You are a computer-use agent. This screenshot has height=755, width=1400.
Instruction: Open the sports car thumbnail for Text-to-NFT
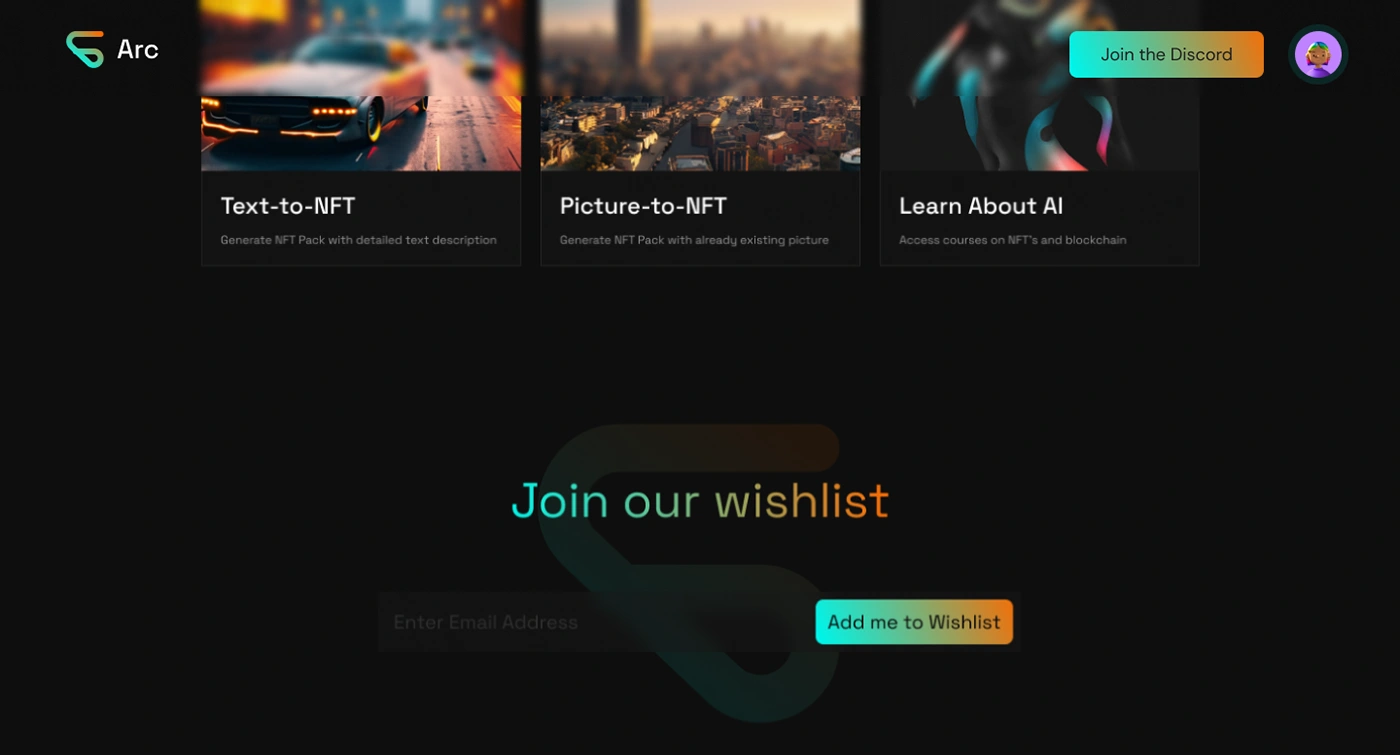pos(361,85)
